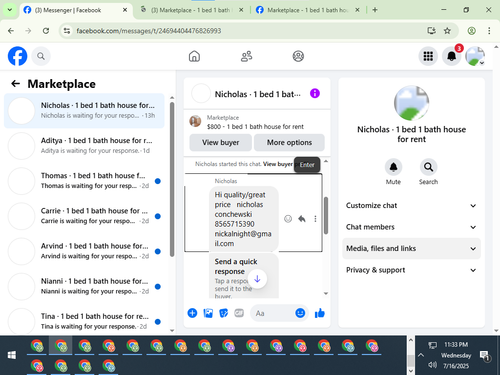Open the Tina conversation
This screenshot has width=500, height=375.
point(84,321)
